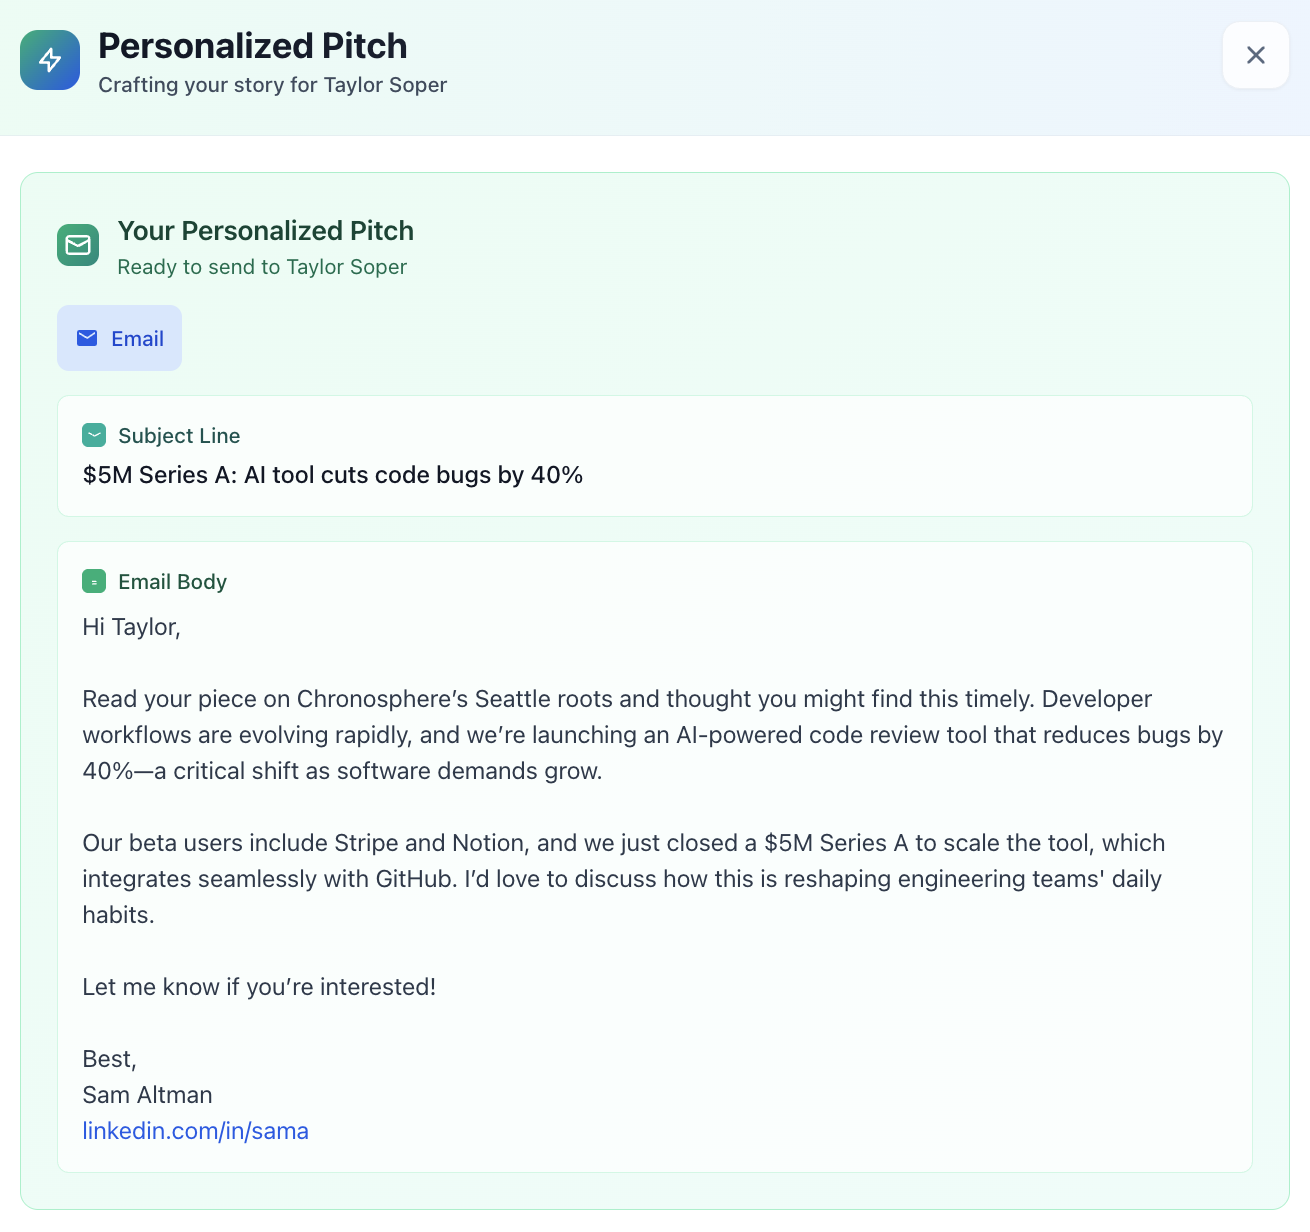Image resolution: width=1310 pixels, height=1232 pixels.
Task: Close the Personalized Pitch dialog
Action: point(1255,55)
